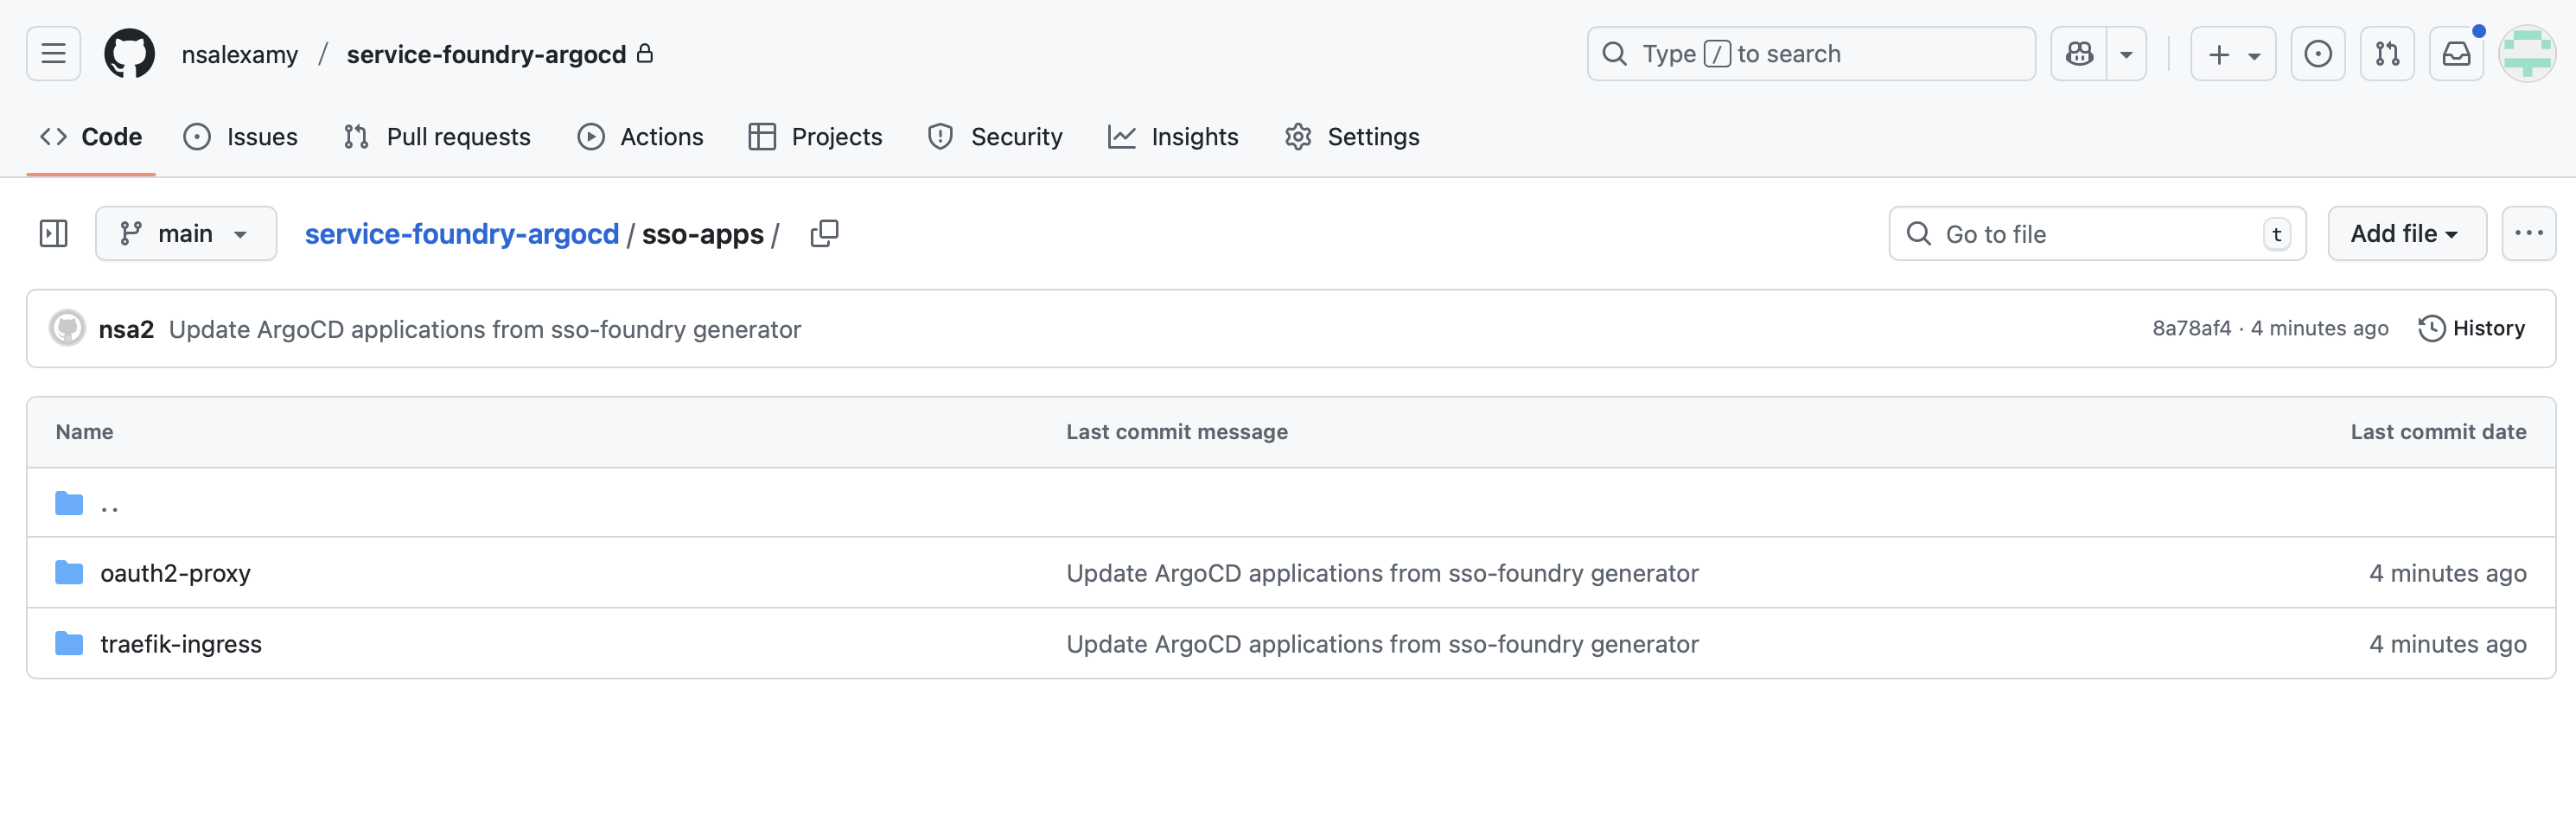The width and height of the screenshot is (2576, 835).
Task: Click the oauth2-proxy folder icon
Action: tap(69, 573)
